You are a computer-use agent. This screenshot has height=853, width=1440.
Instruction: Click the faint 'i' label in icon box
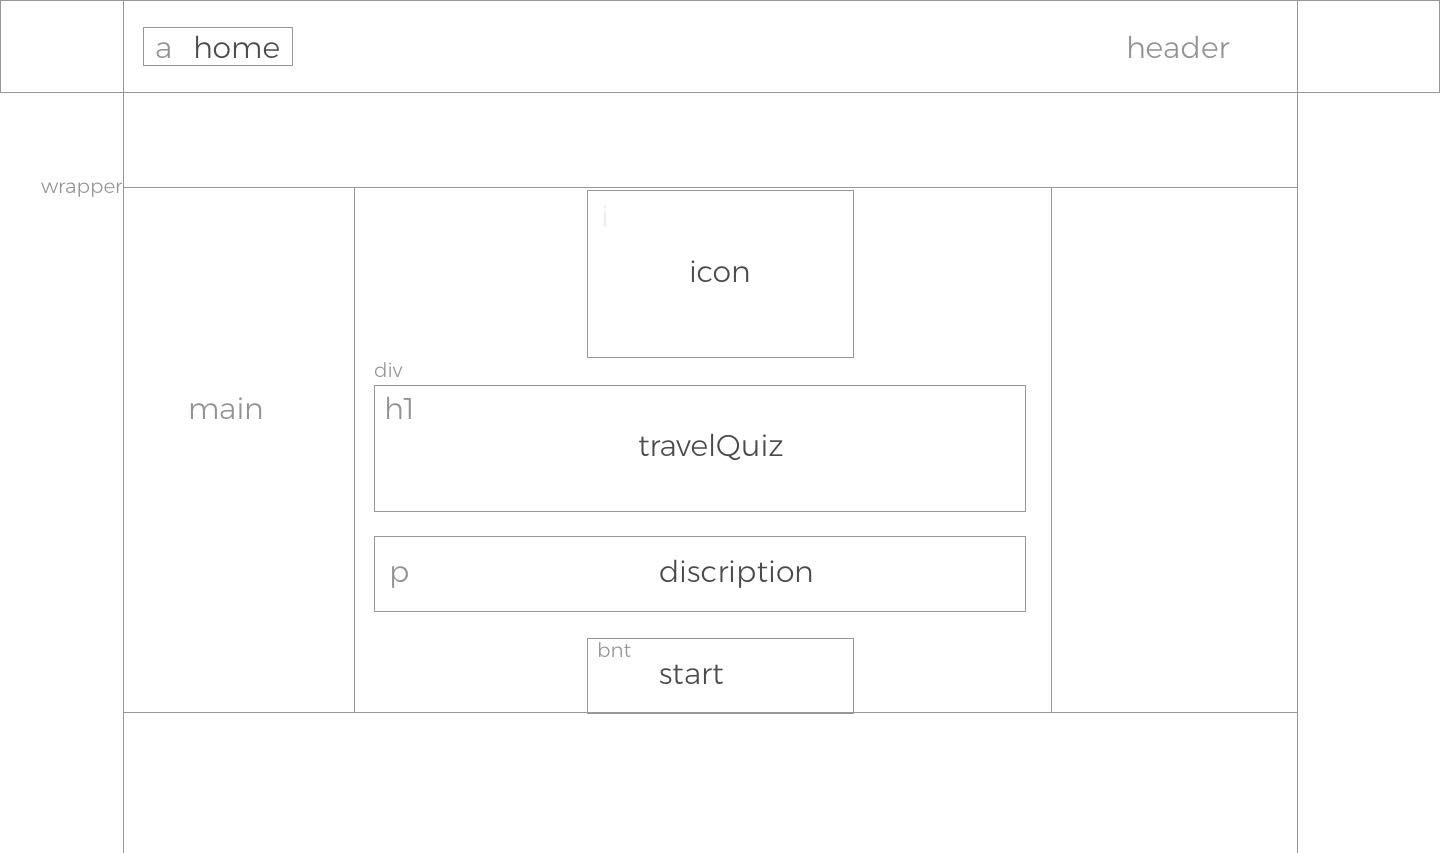pyautogui.click(x=605, y=216)
